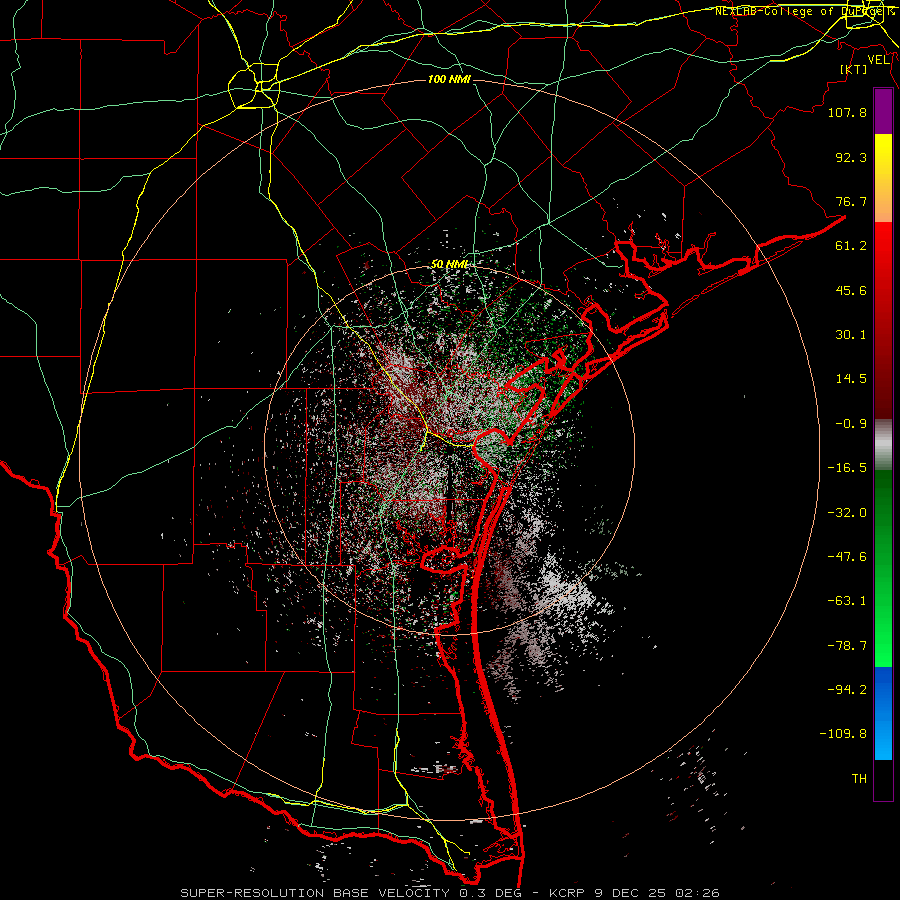The height and width of the screenshot is (900, 900).
Task: Click the VEL legend title
Action: point(878,60)
